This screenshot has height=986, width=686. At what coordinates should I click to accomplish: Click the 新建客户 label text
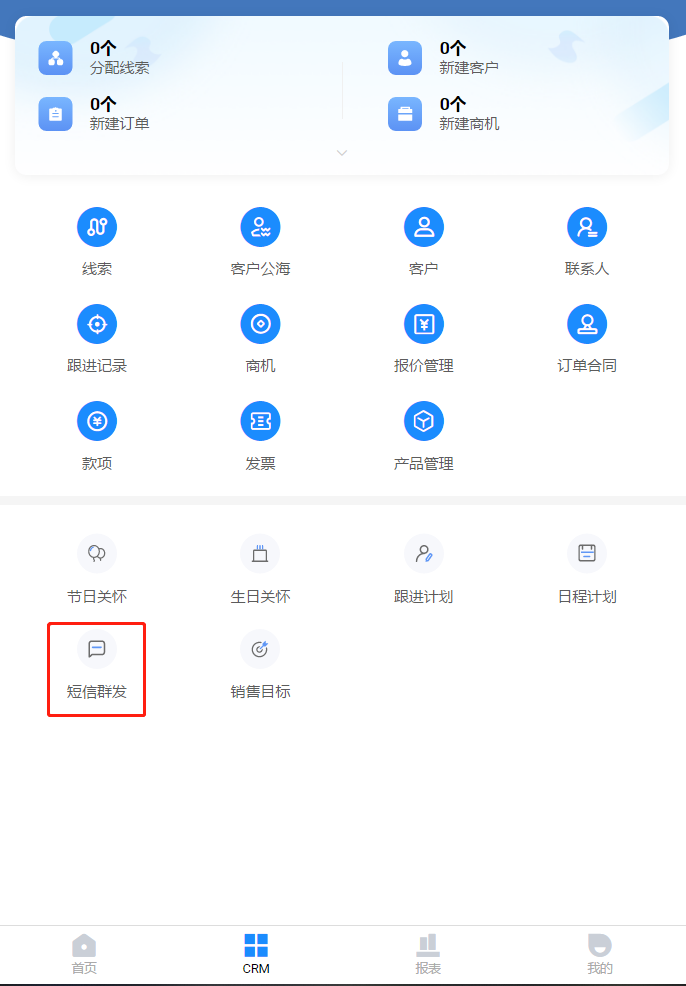[x=469, y=68]
